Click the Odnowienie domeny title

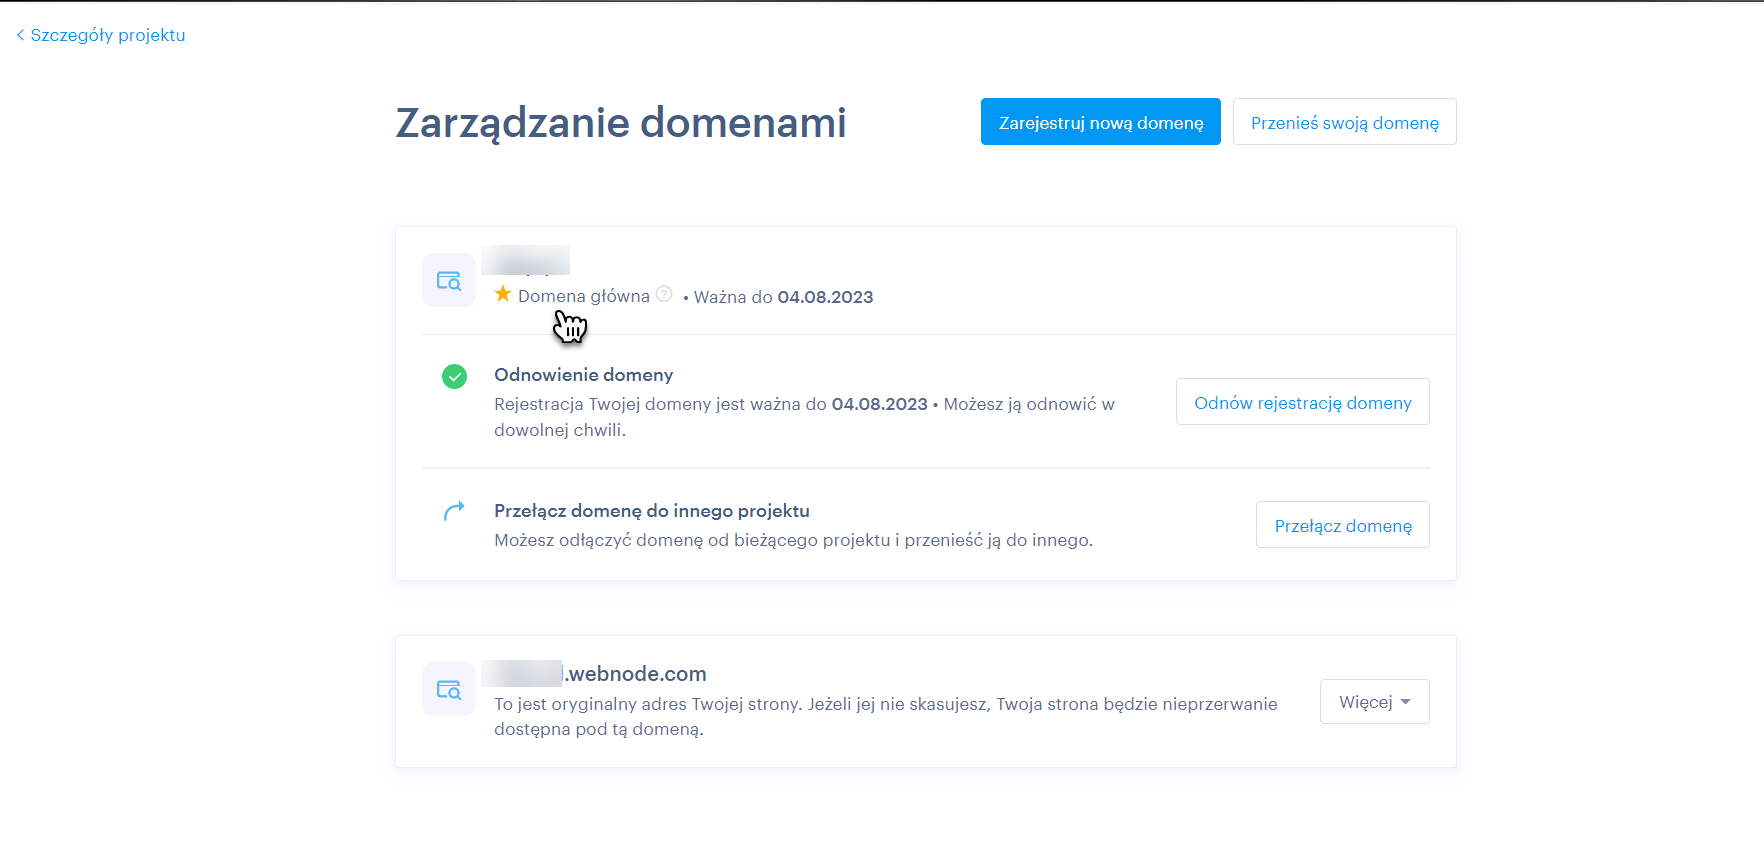click(583, 375)
